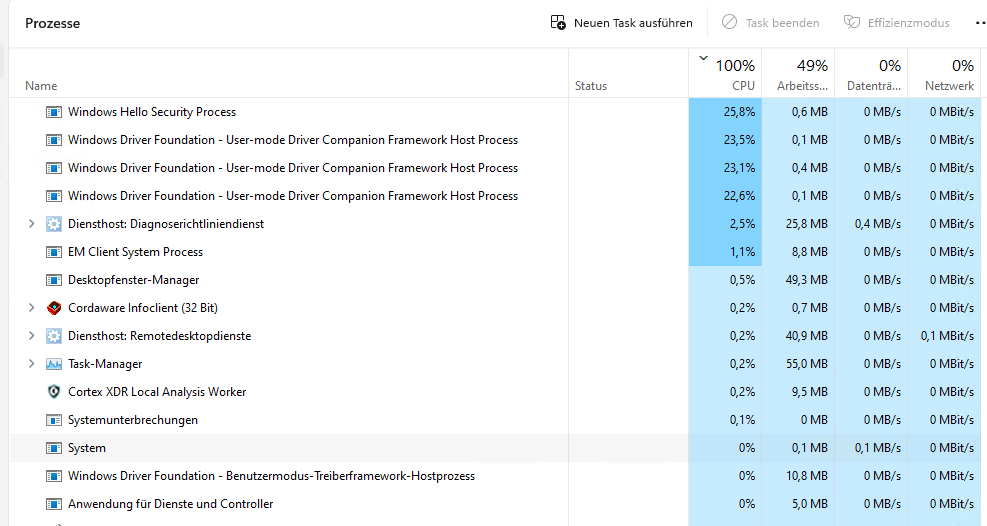Click the 0,4 MB/s disk value
The width and height of the screenshot is (987, 526).
pos(877,224)
